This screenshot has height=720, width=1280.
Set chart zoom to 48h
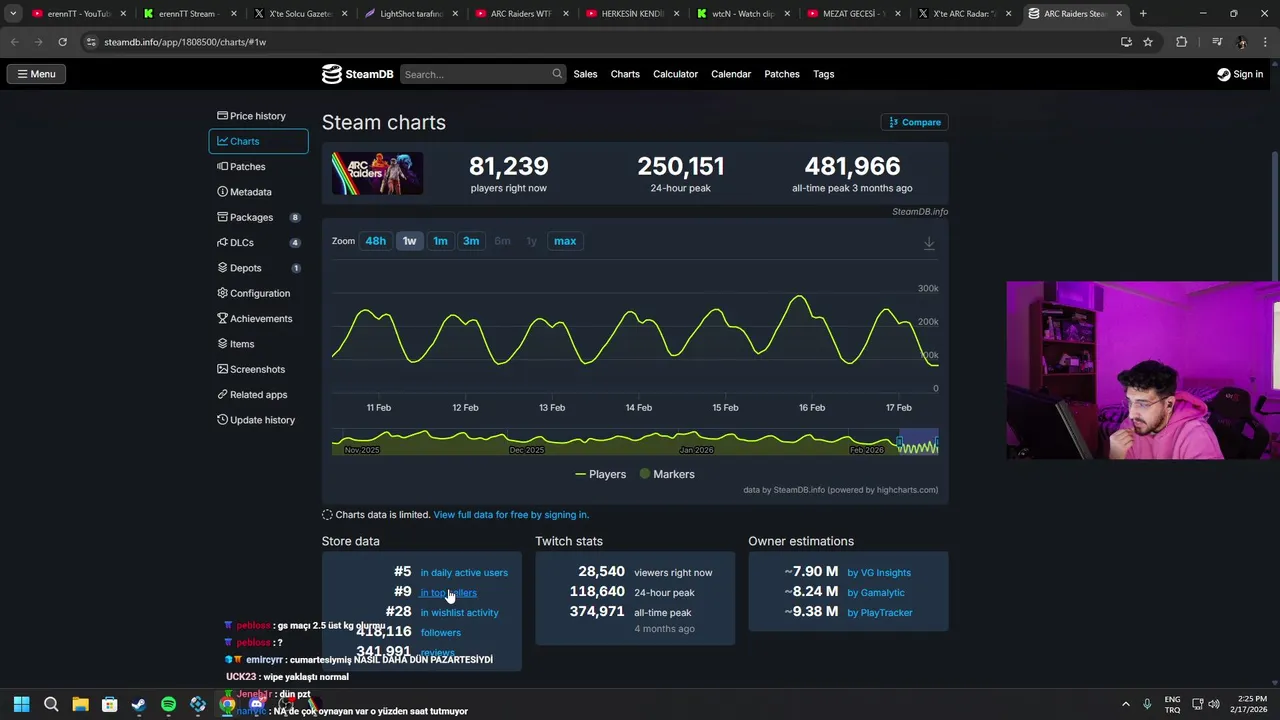(375, 241)
